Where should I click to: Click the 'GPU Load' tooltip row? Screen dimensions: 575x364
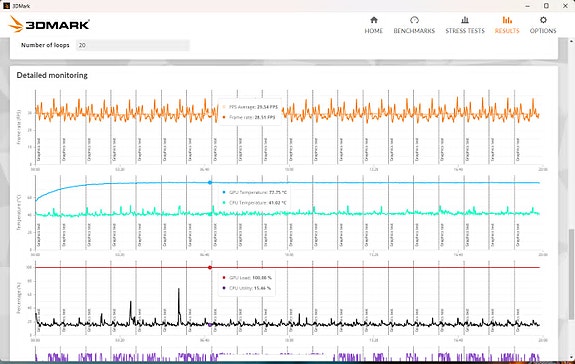click(x=247, y=278)
